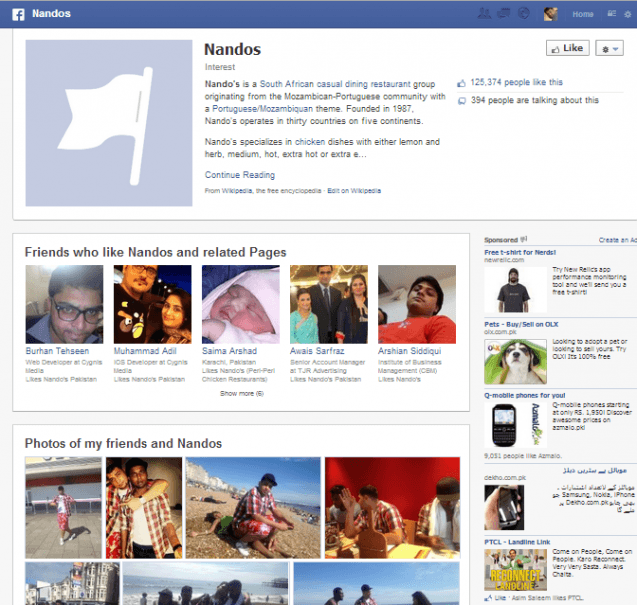Click Continue Reading
The height and width of the screenshot is (605, 637).
pos(240,175)
